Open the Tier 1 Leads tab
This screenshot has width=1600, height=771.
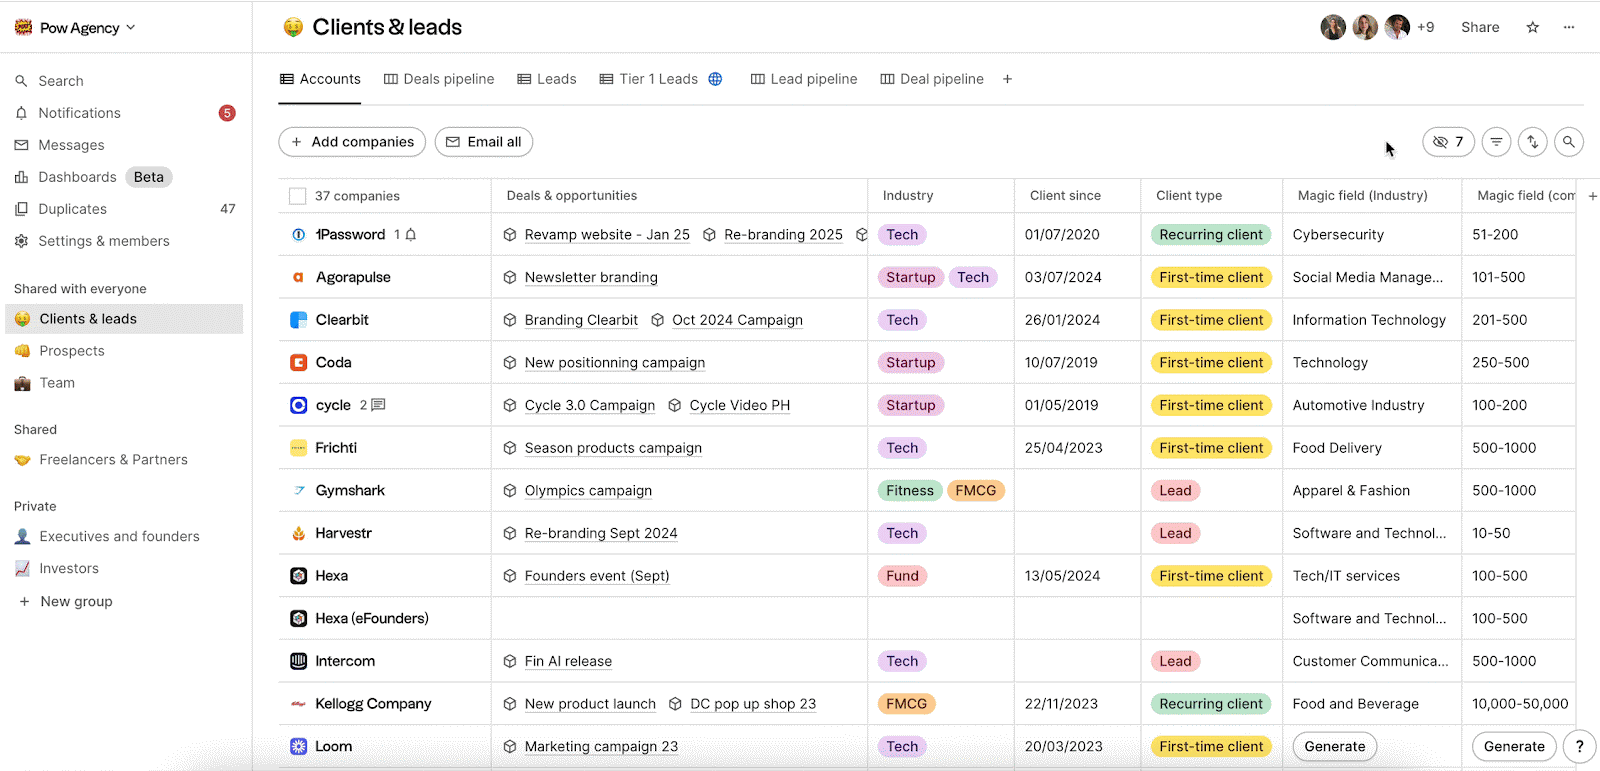point(660,79)
